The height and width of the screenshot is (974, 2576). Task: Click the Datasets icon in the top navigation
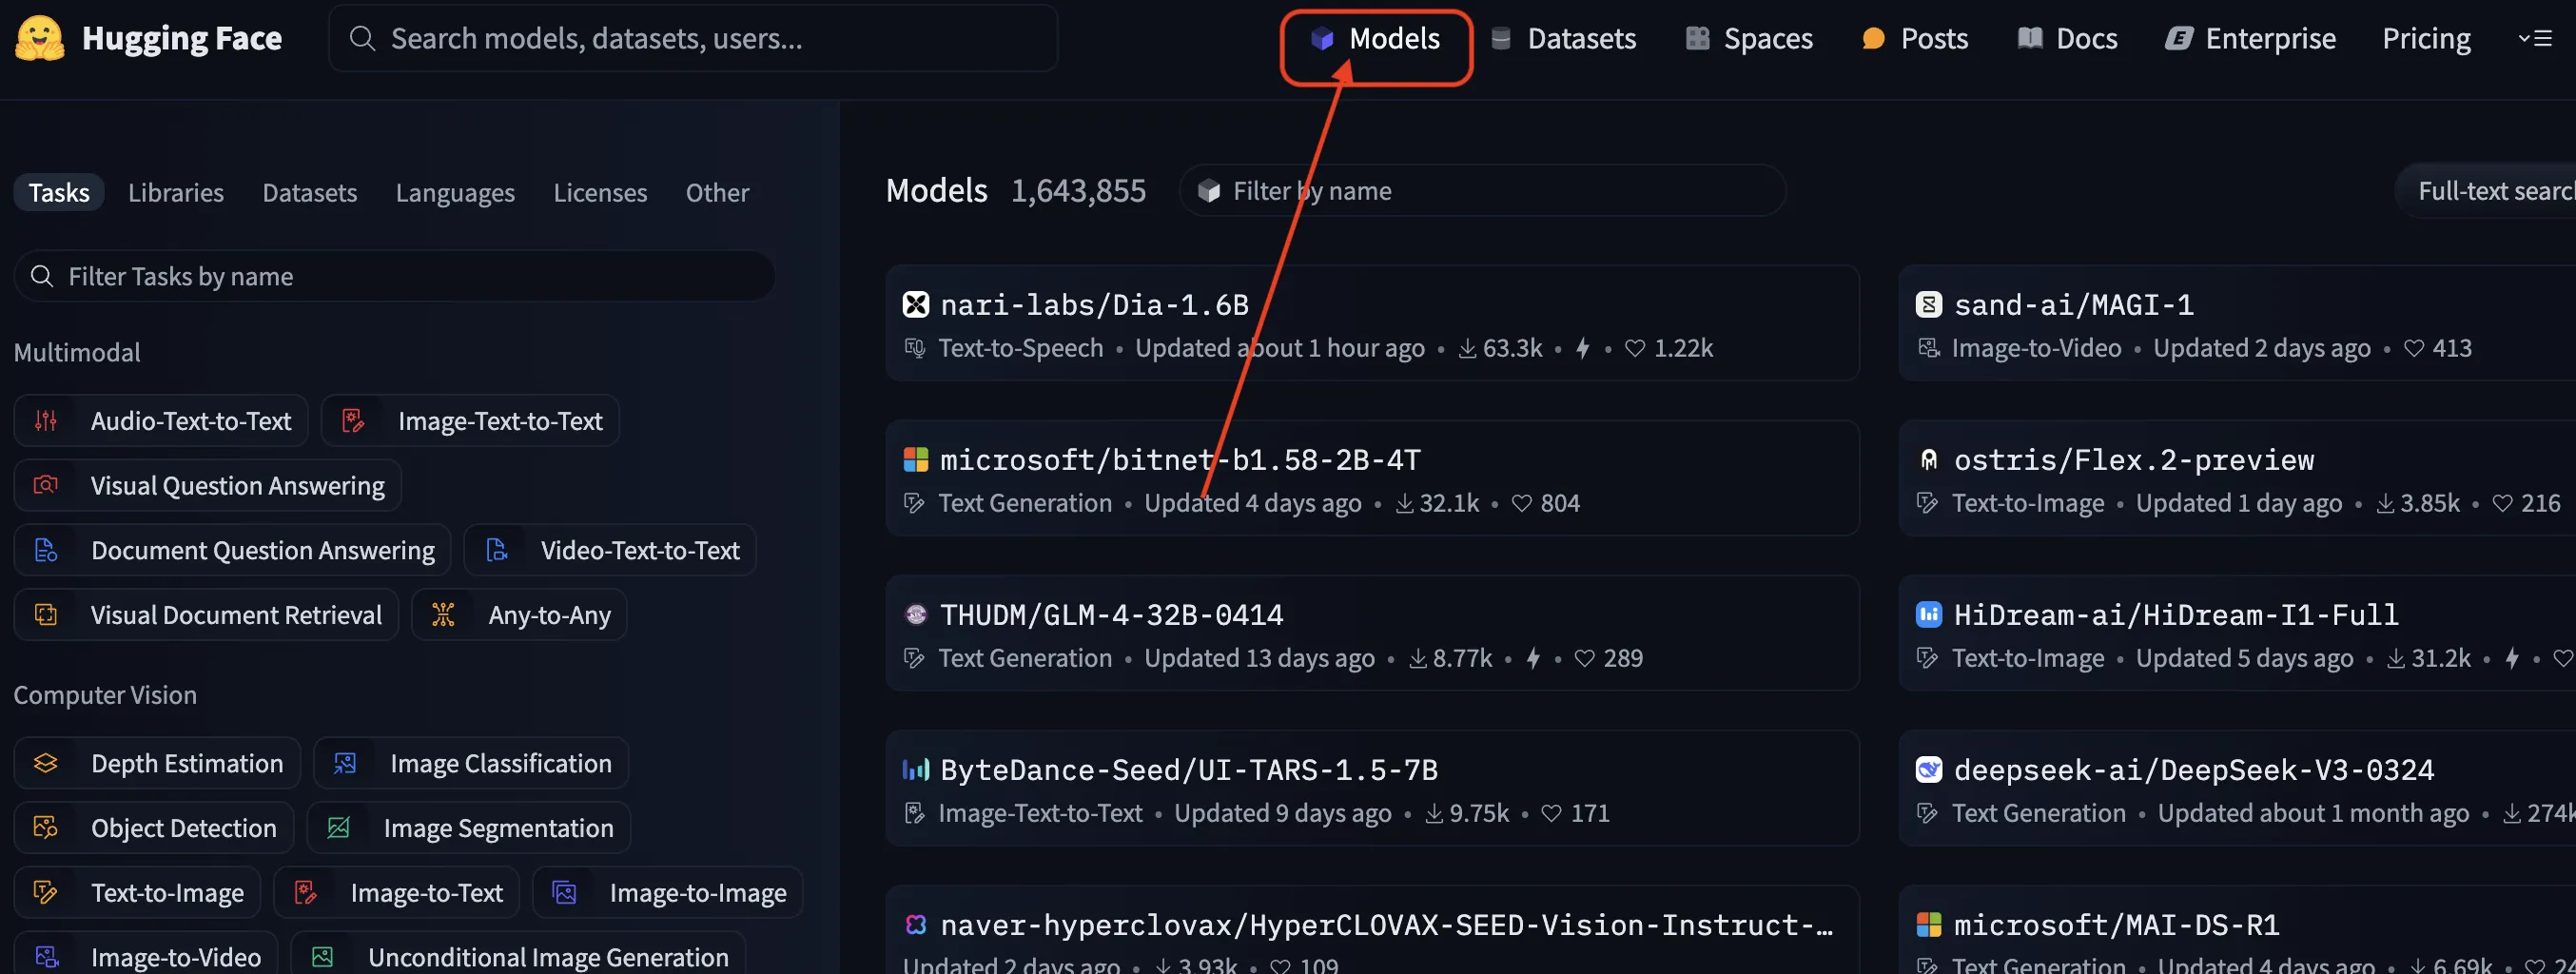(1500, 38)
